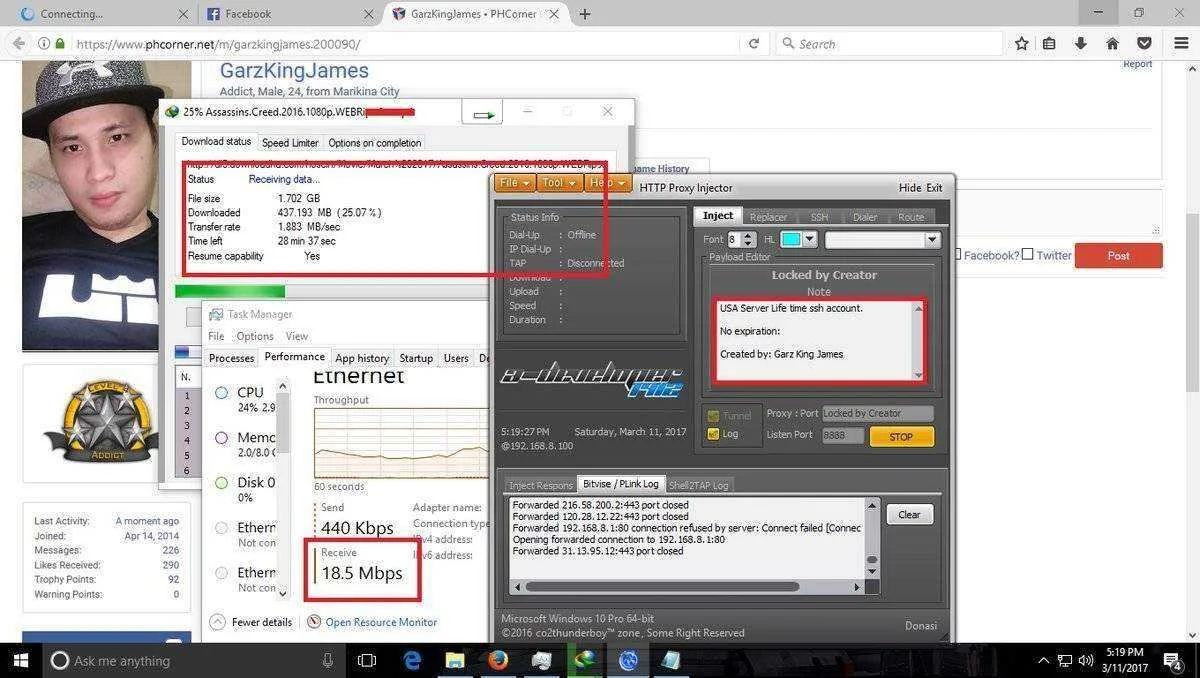This screenshot has width=1200, height=678.
Task: Bookmark this page with the star icon
Action: pyautogui.click(x=1021, y=44)
